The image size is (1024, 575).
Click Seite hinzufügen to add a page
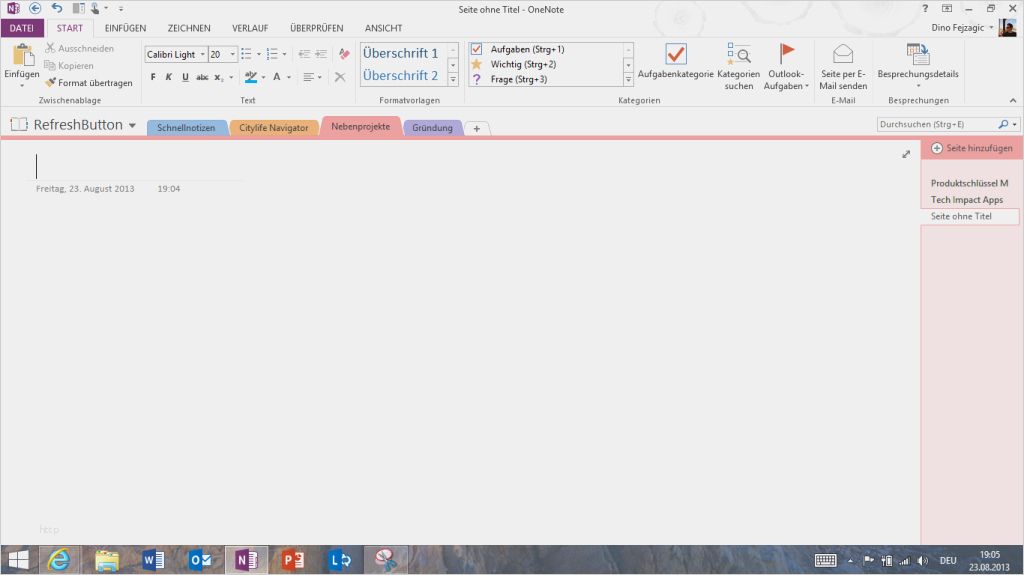[x=971, y=148]
